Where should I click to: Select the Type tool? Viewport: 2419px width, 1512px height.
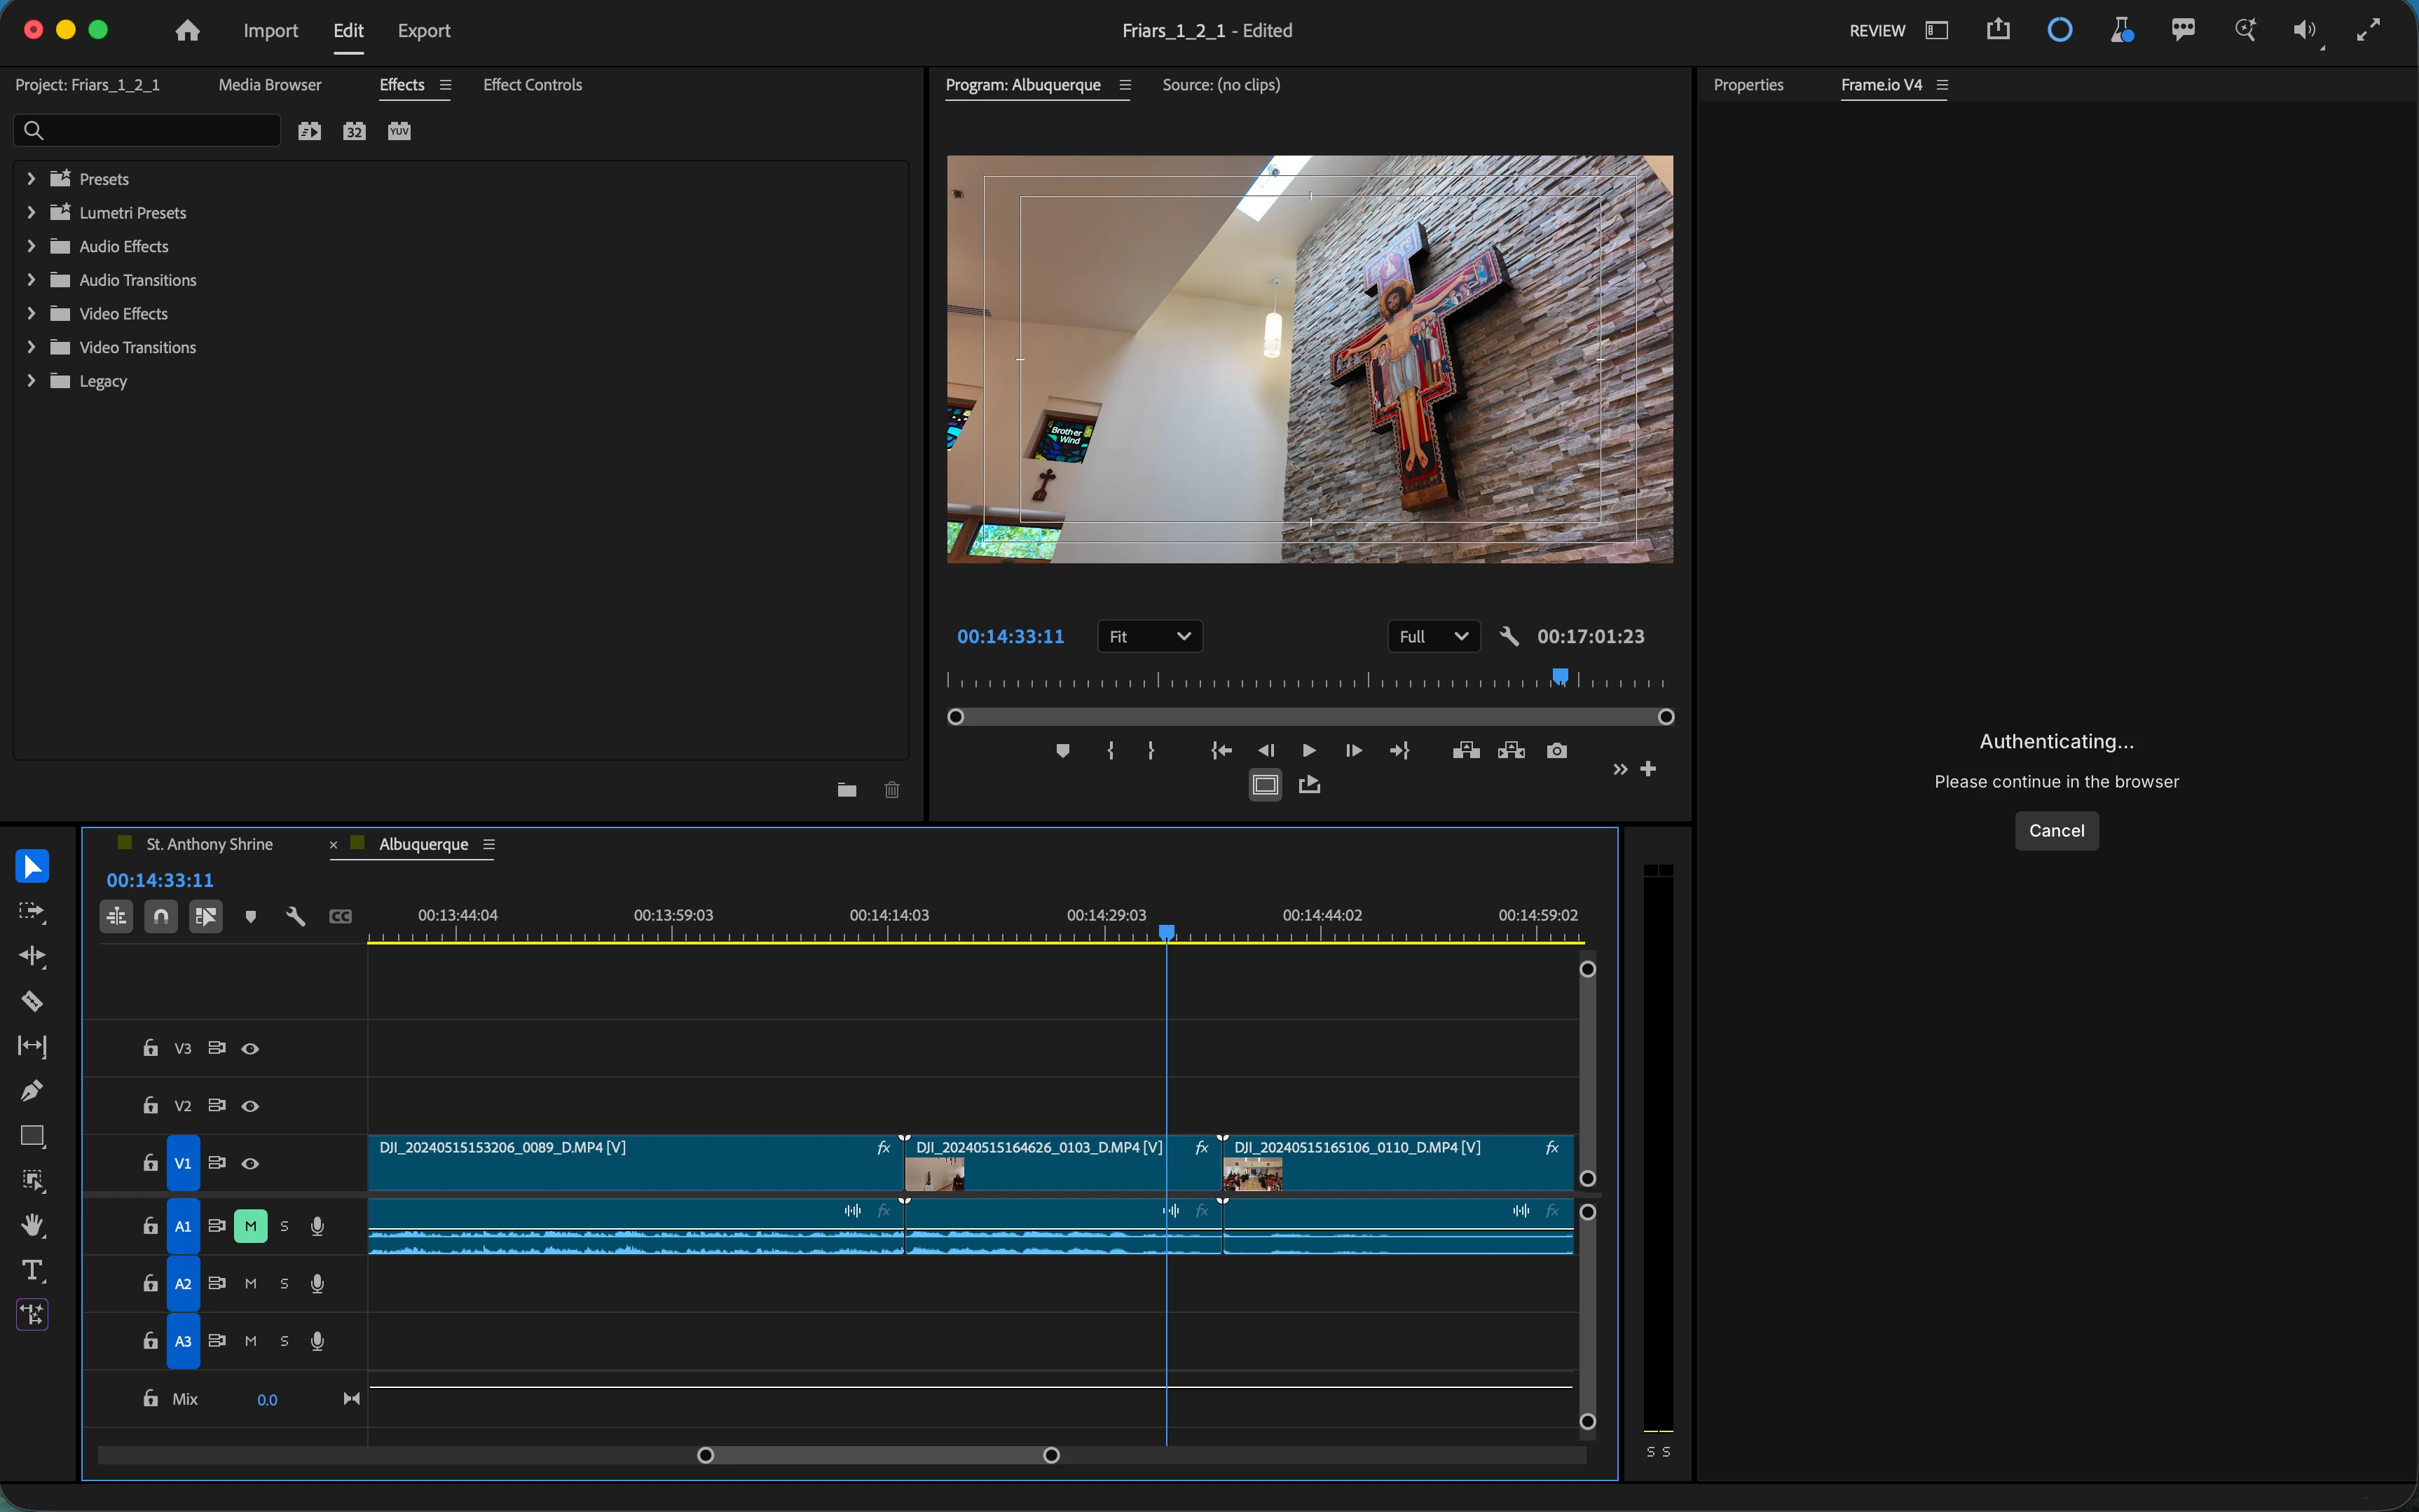[x=32, y=1270]
